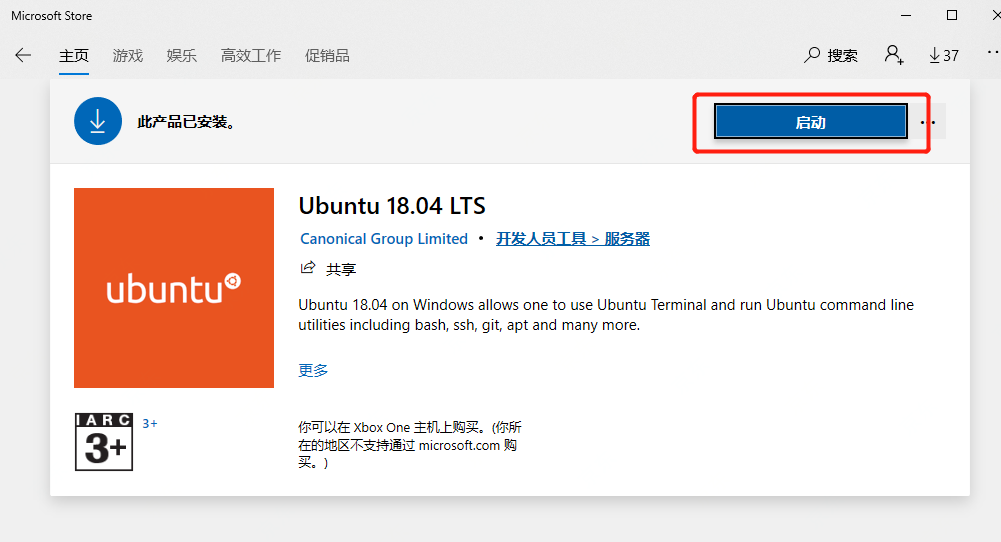Open the top-right more options menu
The width and height of the screenshot is (1001, 542).
[993, 51]
